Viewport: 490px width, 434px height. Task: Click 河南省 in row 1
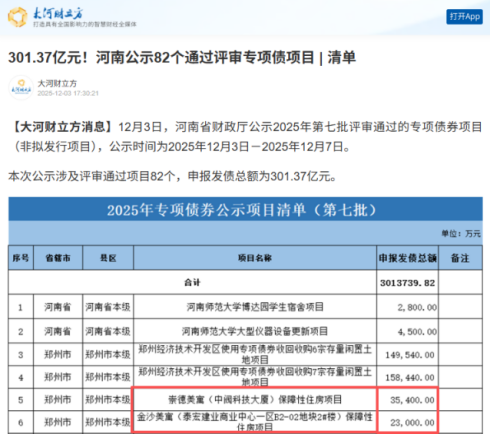tap(58, 307)
